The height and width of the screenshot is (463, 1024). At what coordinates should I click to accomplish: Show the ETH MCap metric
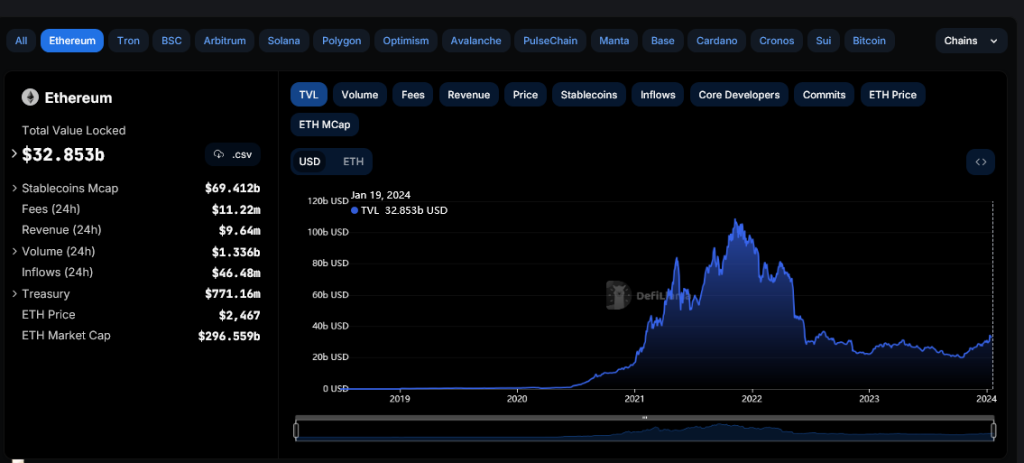[x=325, y=125]
